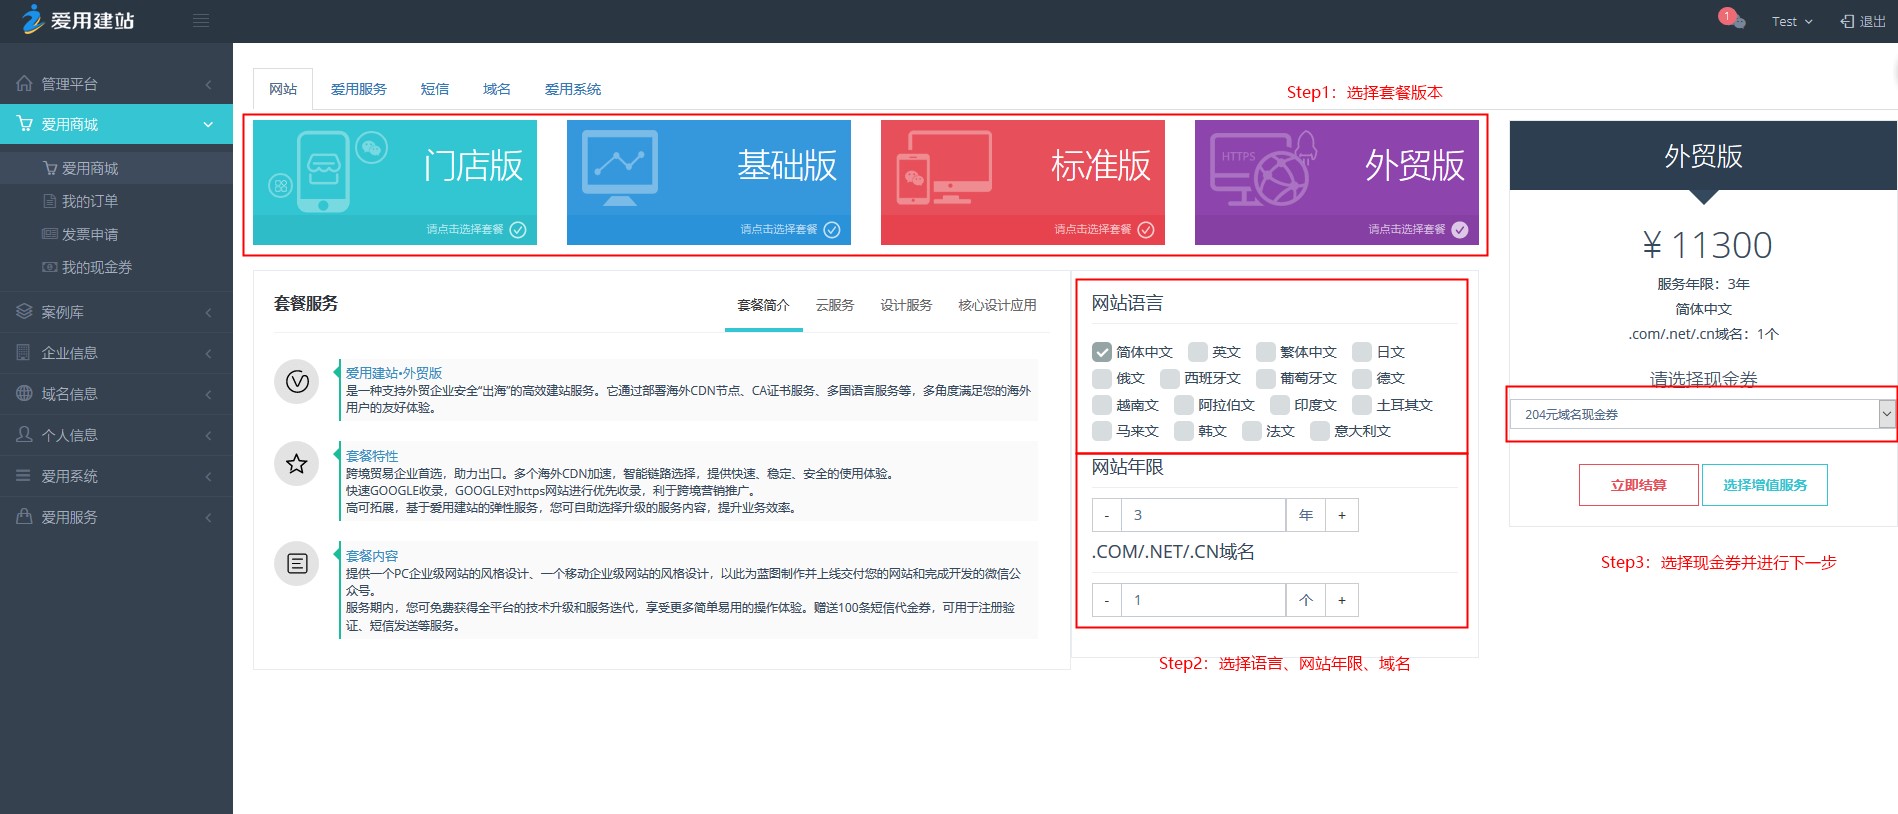Image resolution: width=1898 pixels, height=814 pixels.
Task: Click the coupon icon beside 我的现金券
Action: pos(49,267)
